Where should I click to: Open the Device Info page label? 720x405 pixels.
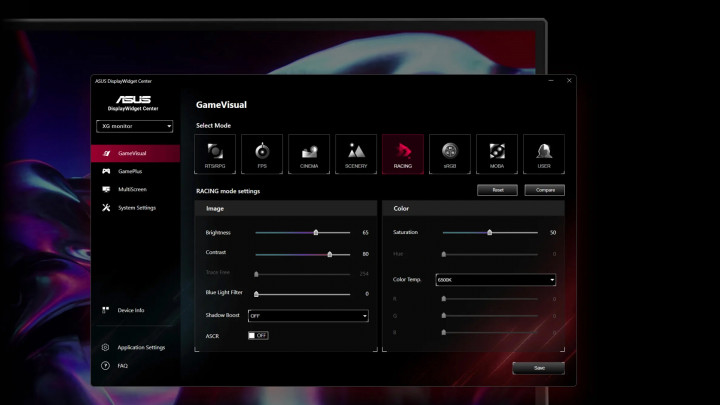tap(131, 310)
